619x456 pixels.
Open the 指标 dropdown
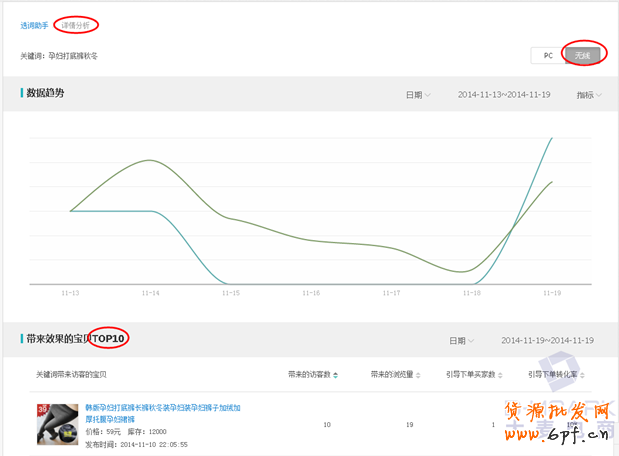590,95
